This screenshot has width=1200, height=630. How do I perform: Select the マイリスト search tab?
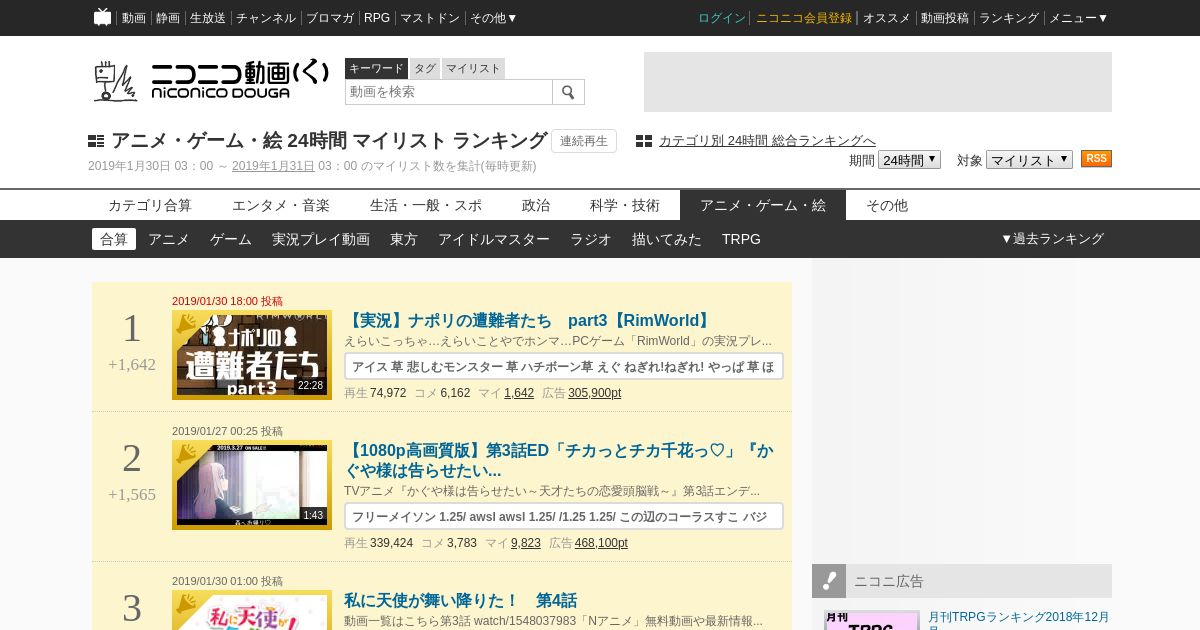[473, 68]
